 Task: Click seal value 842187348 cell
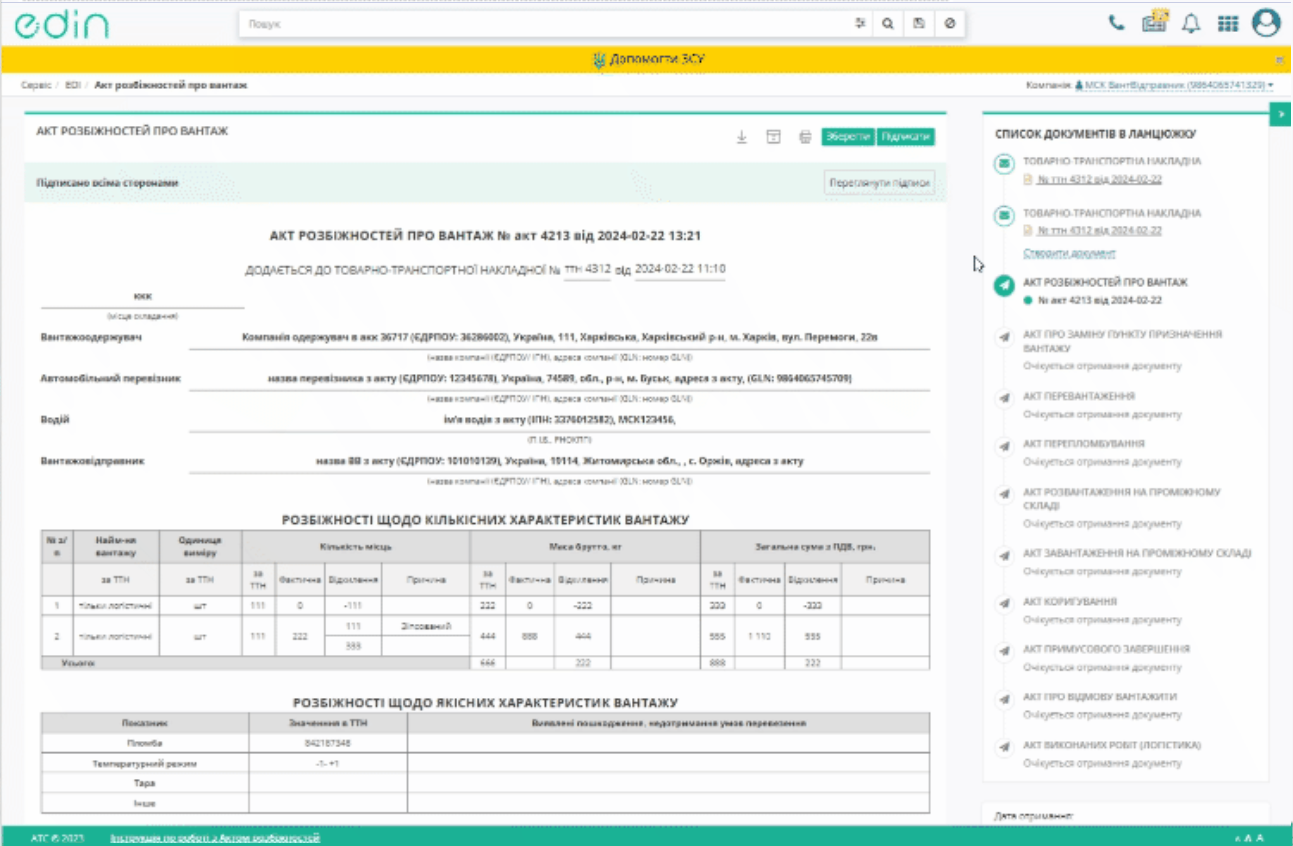(328, 743)
